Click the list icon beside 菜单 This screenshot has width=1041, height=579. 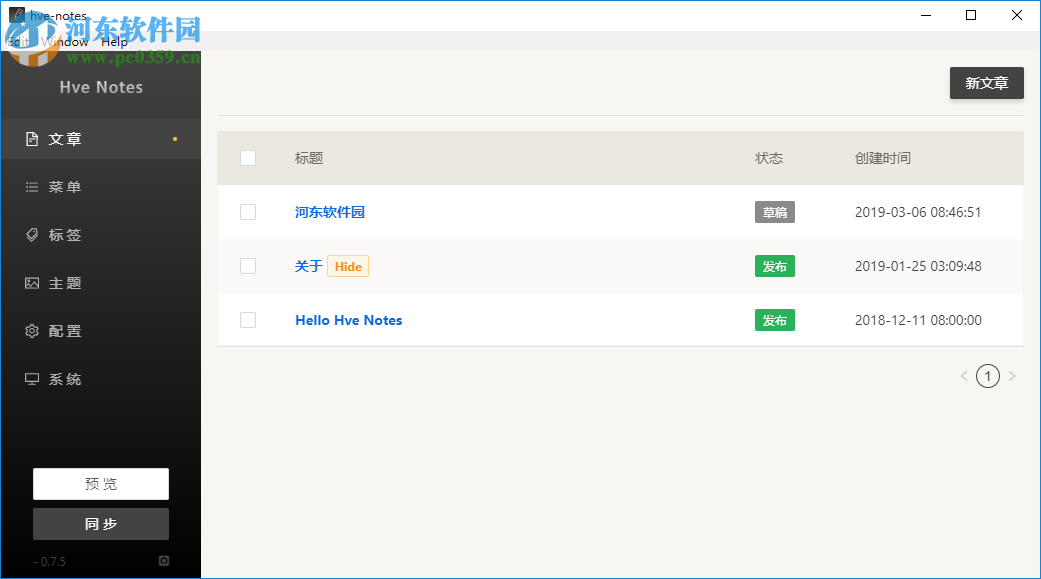coord(32,187)
